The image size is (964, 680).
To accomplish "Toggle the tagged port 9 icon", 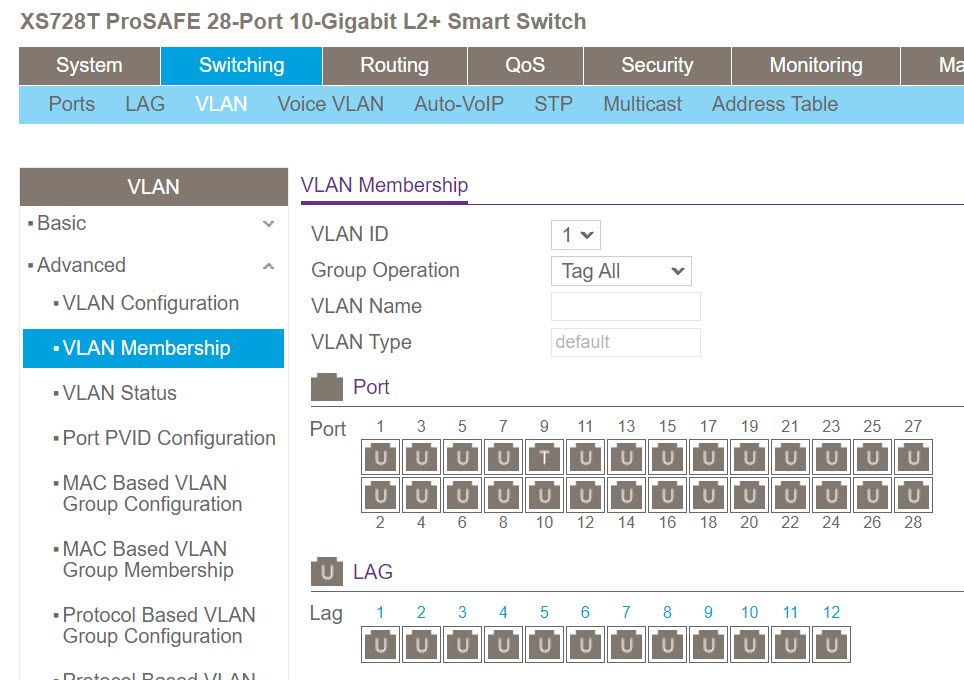I will pyautogui.click(x=544, y=457).
